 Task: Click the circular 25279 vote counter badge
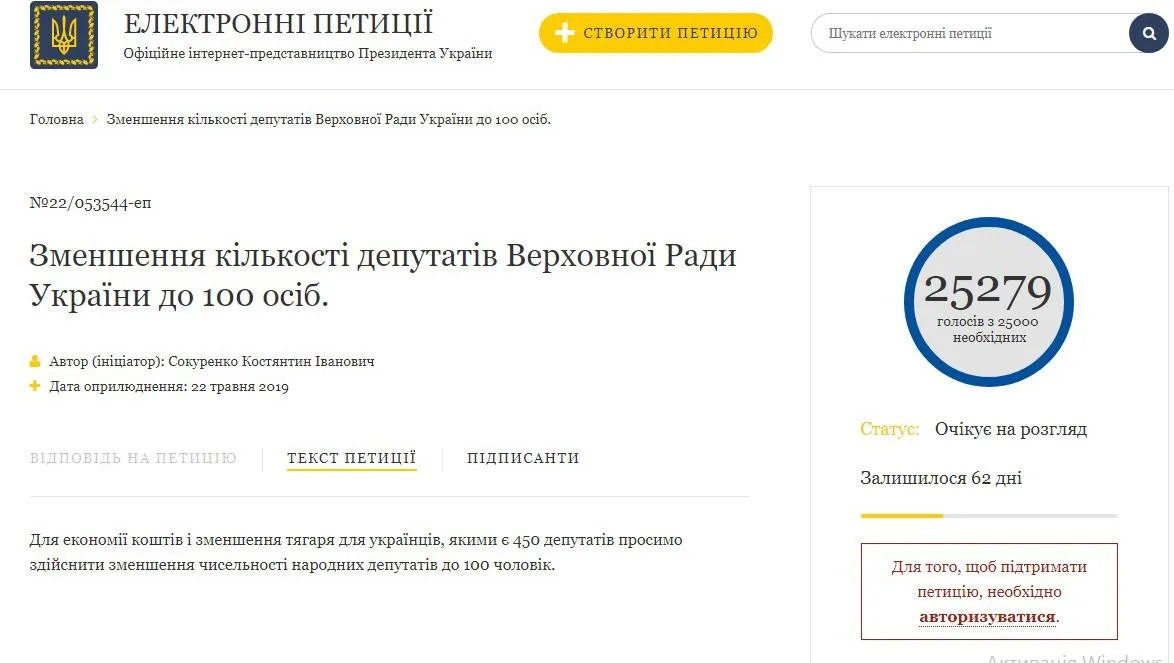(988, 302)
